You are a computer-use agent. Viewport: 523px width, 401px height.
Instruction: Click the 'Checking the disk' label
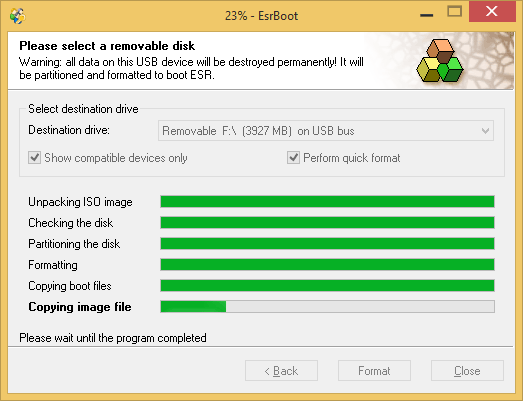(x=71, y=223)
